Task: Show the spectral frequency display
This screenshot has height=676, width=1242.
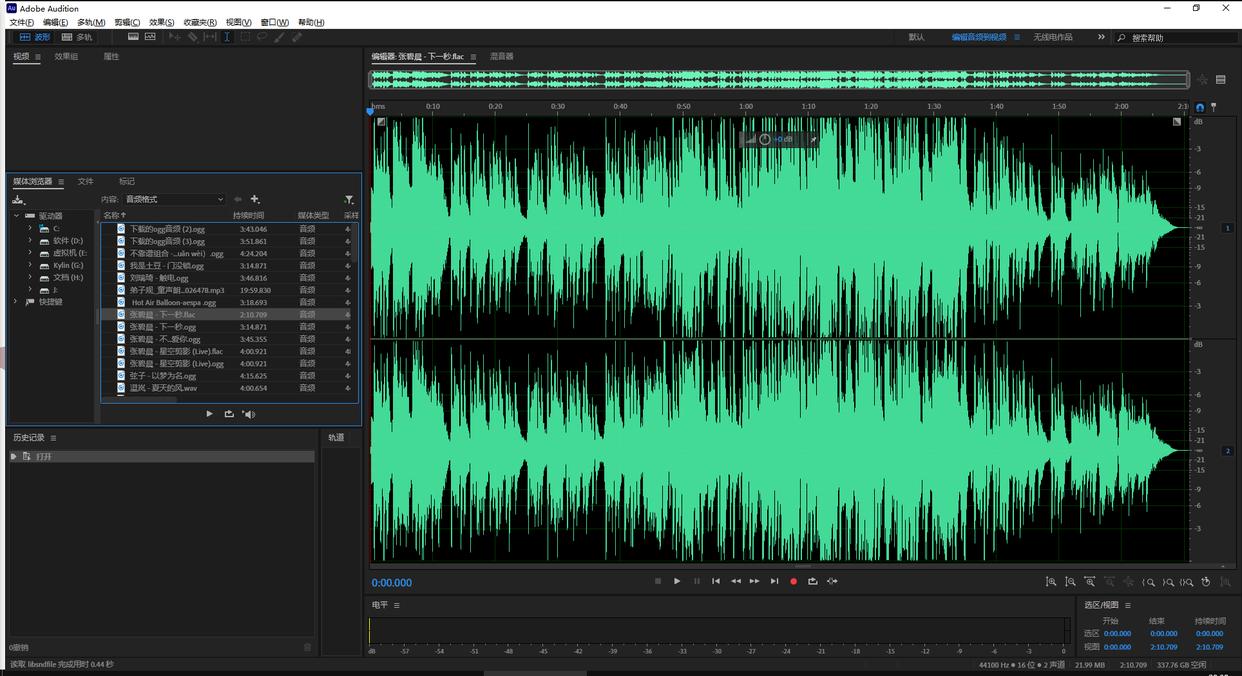Action: (x=133, y=37)
